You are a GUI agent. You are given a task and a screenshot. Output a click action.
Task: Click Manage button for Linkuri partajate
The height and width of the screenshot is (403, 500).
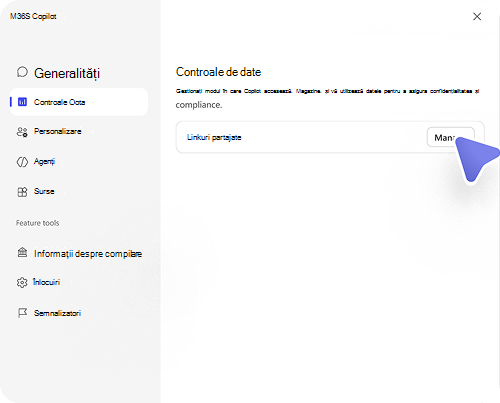pos(450,137)
